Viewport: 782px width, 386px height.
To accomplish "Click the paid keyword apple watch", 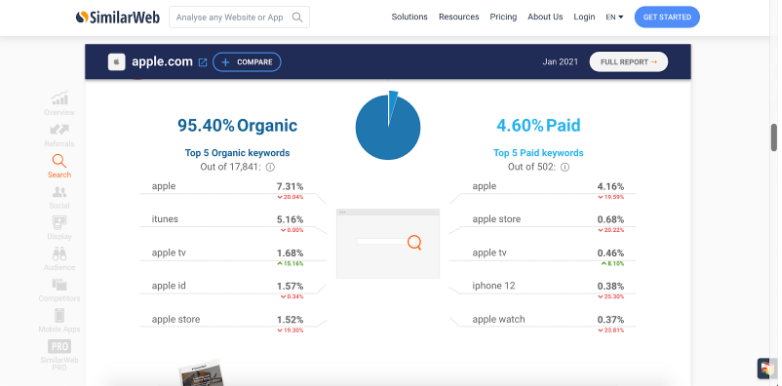I will pos(499,320).
